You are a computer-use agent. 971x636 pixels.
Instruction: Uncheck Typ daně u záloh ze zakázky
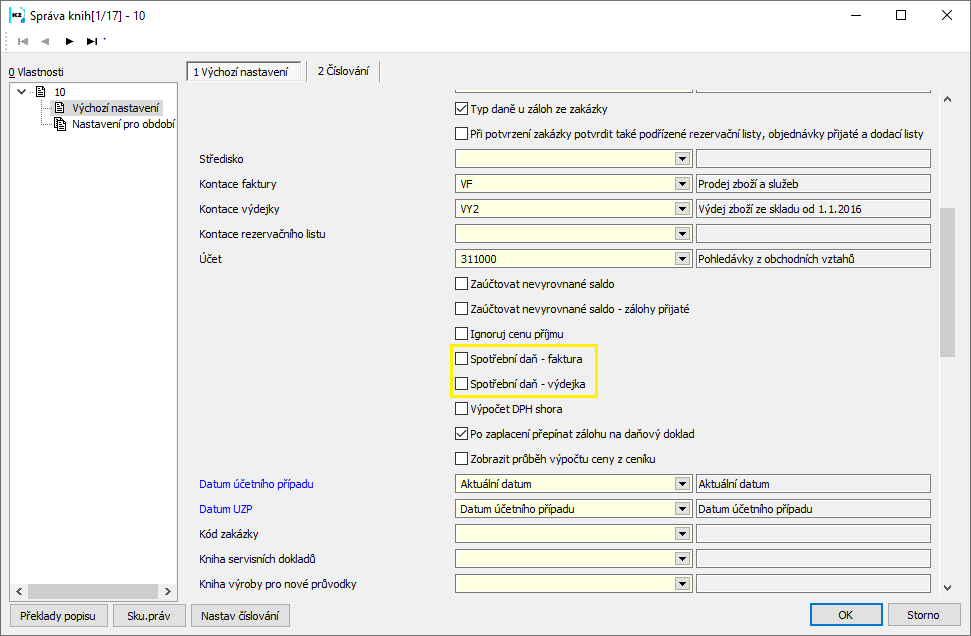click(461, 109)
